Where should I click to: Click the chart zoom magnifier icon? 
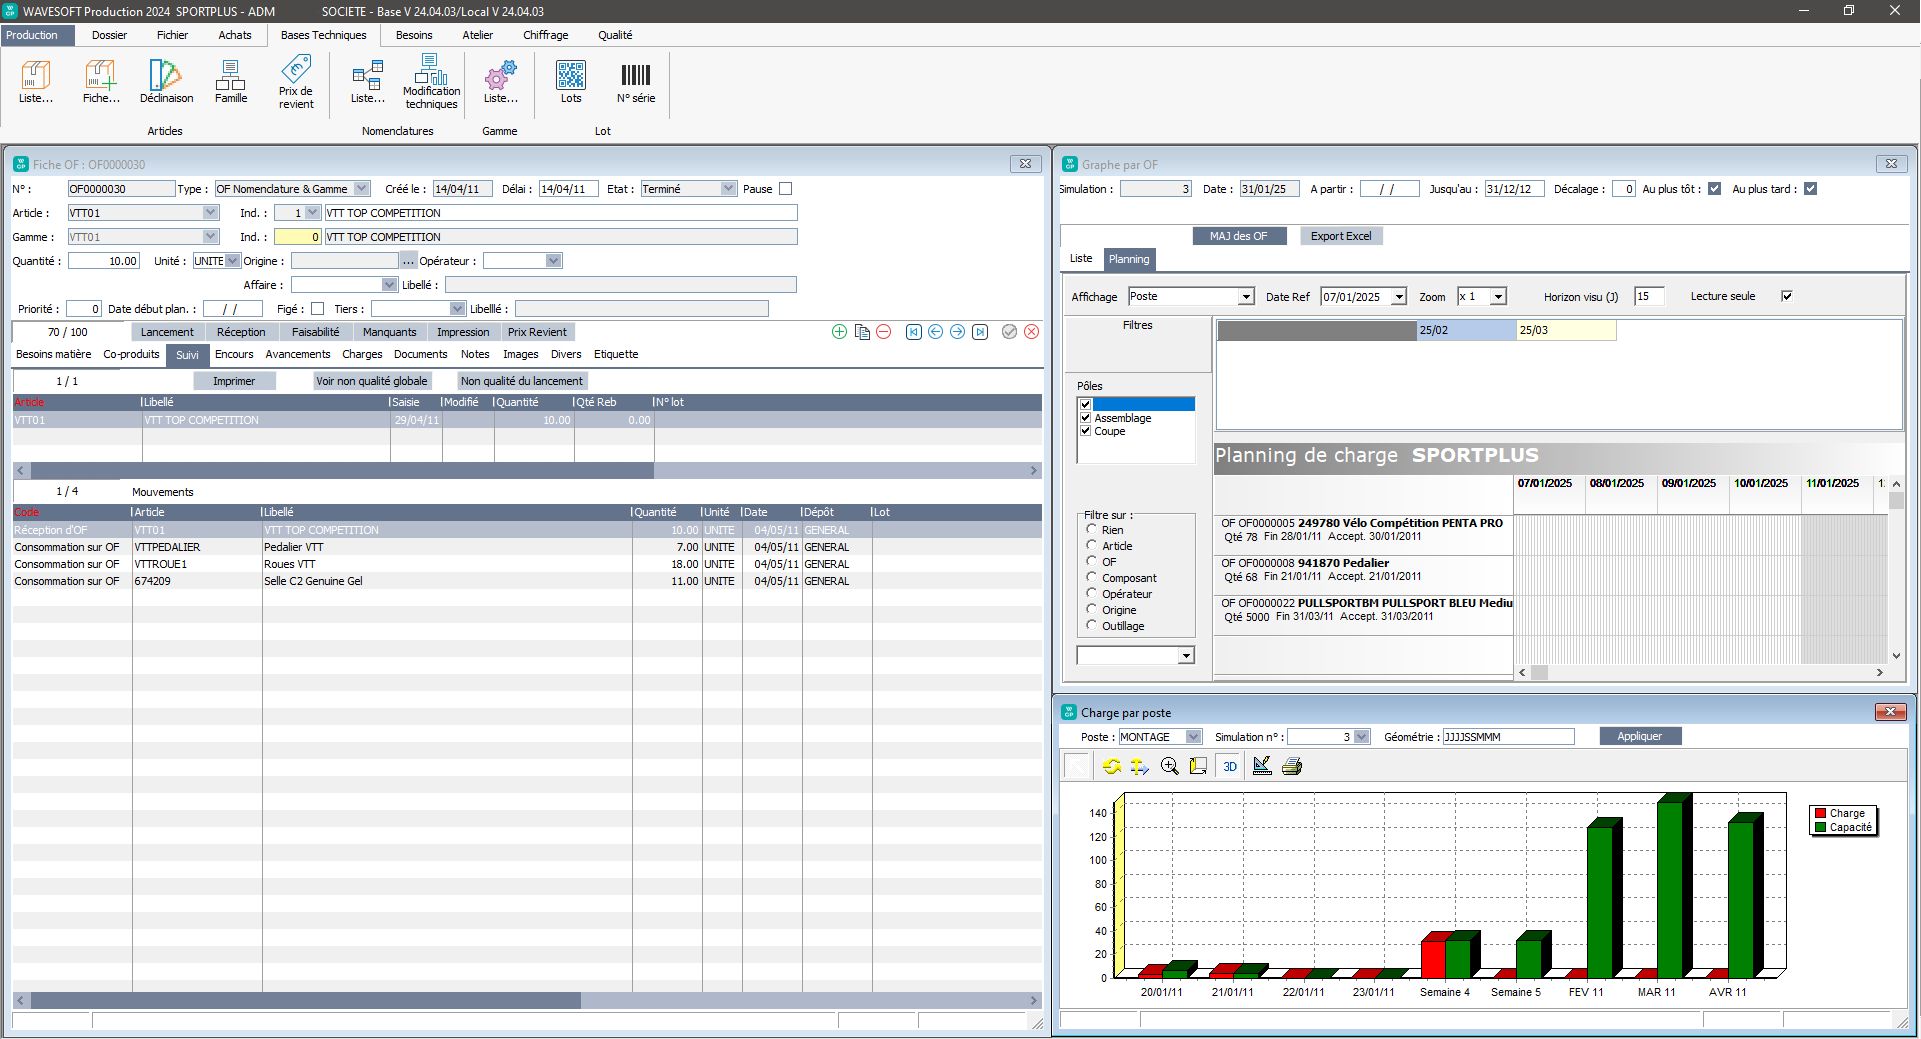[x=1169, y=767]
